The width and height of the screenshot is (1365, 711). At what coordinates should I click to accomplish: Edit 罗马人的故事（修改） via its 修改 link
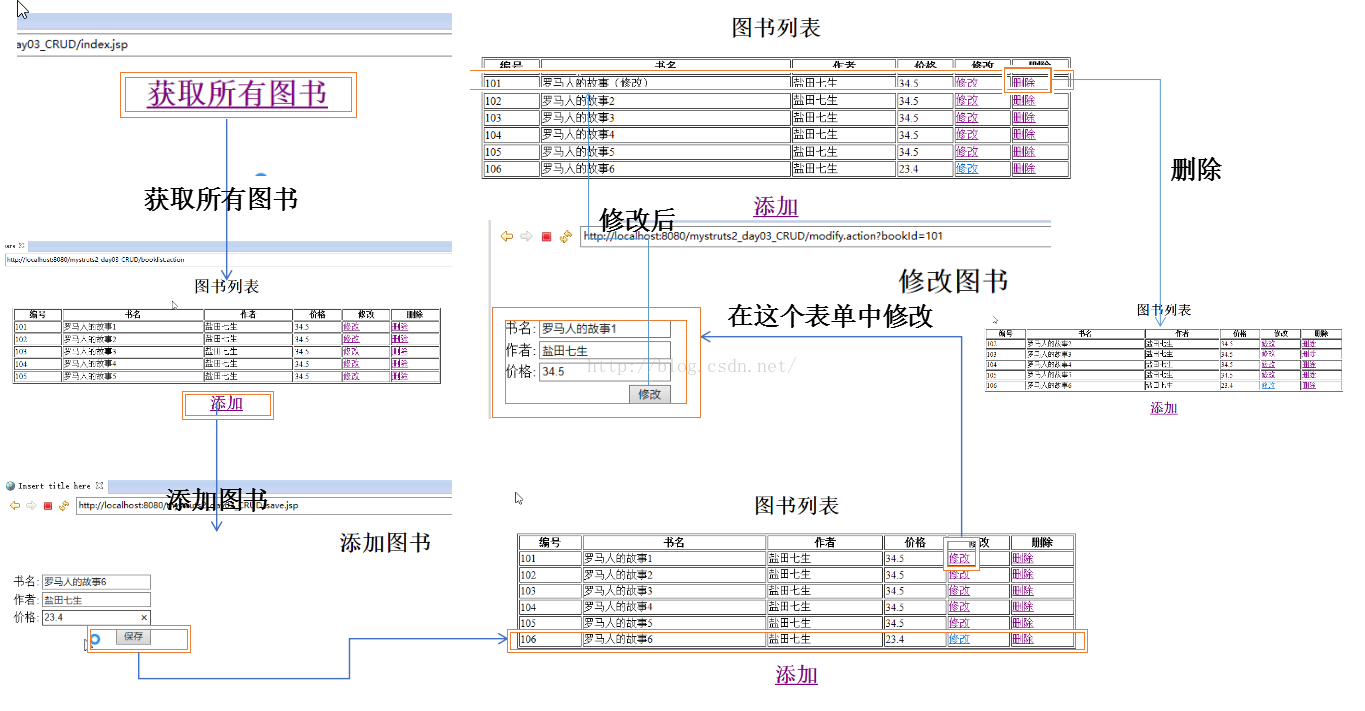[x=967, y=83]
